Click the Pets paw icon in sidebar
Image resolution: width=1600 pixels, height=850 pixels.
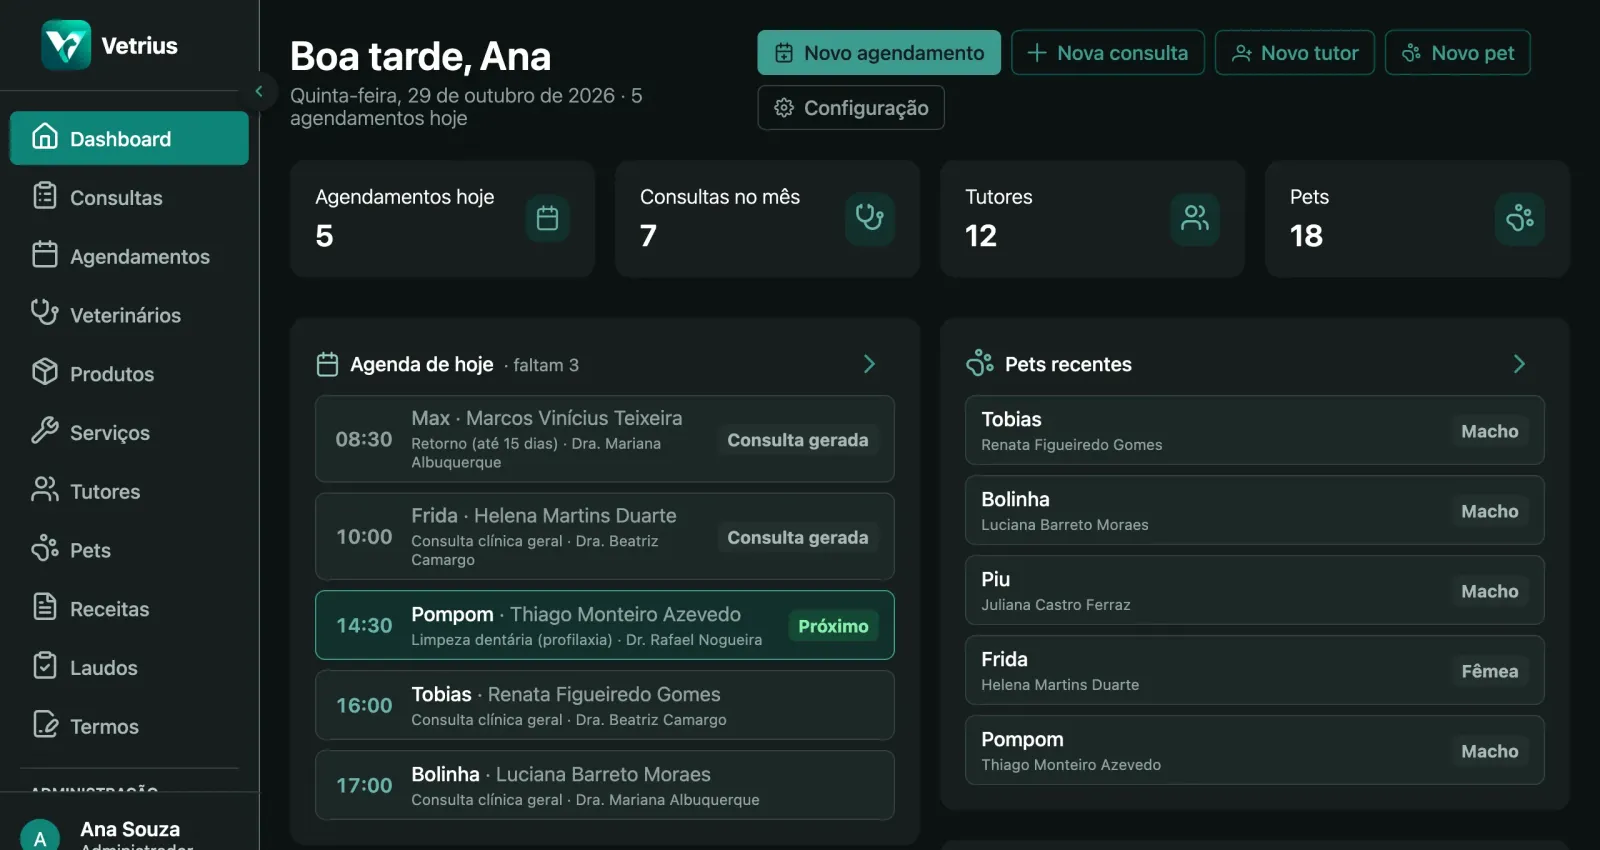(45, 549)
